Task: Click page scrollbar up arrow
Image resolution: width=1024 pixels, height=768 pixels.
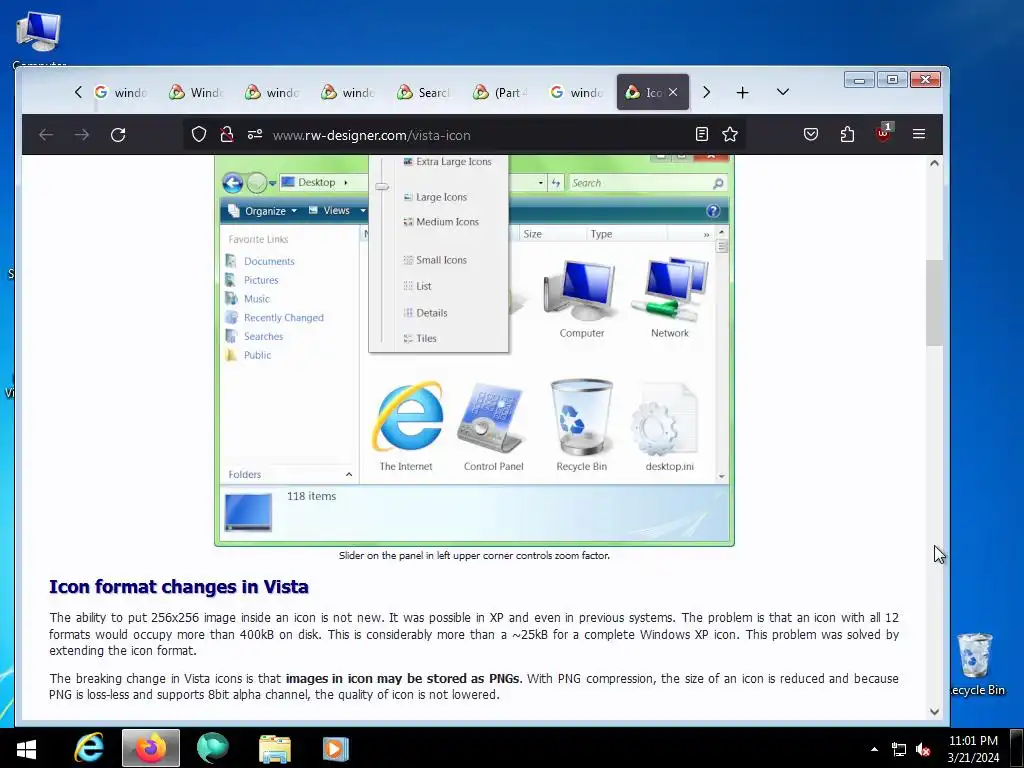Action: click(x=935, y=163)
